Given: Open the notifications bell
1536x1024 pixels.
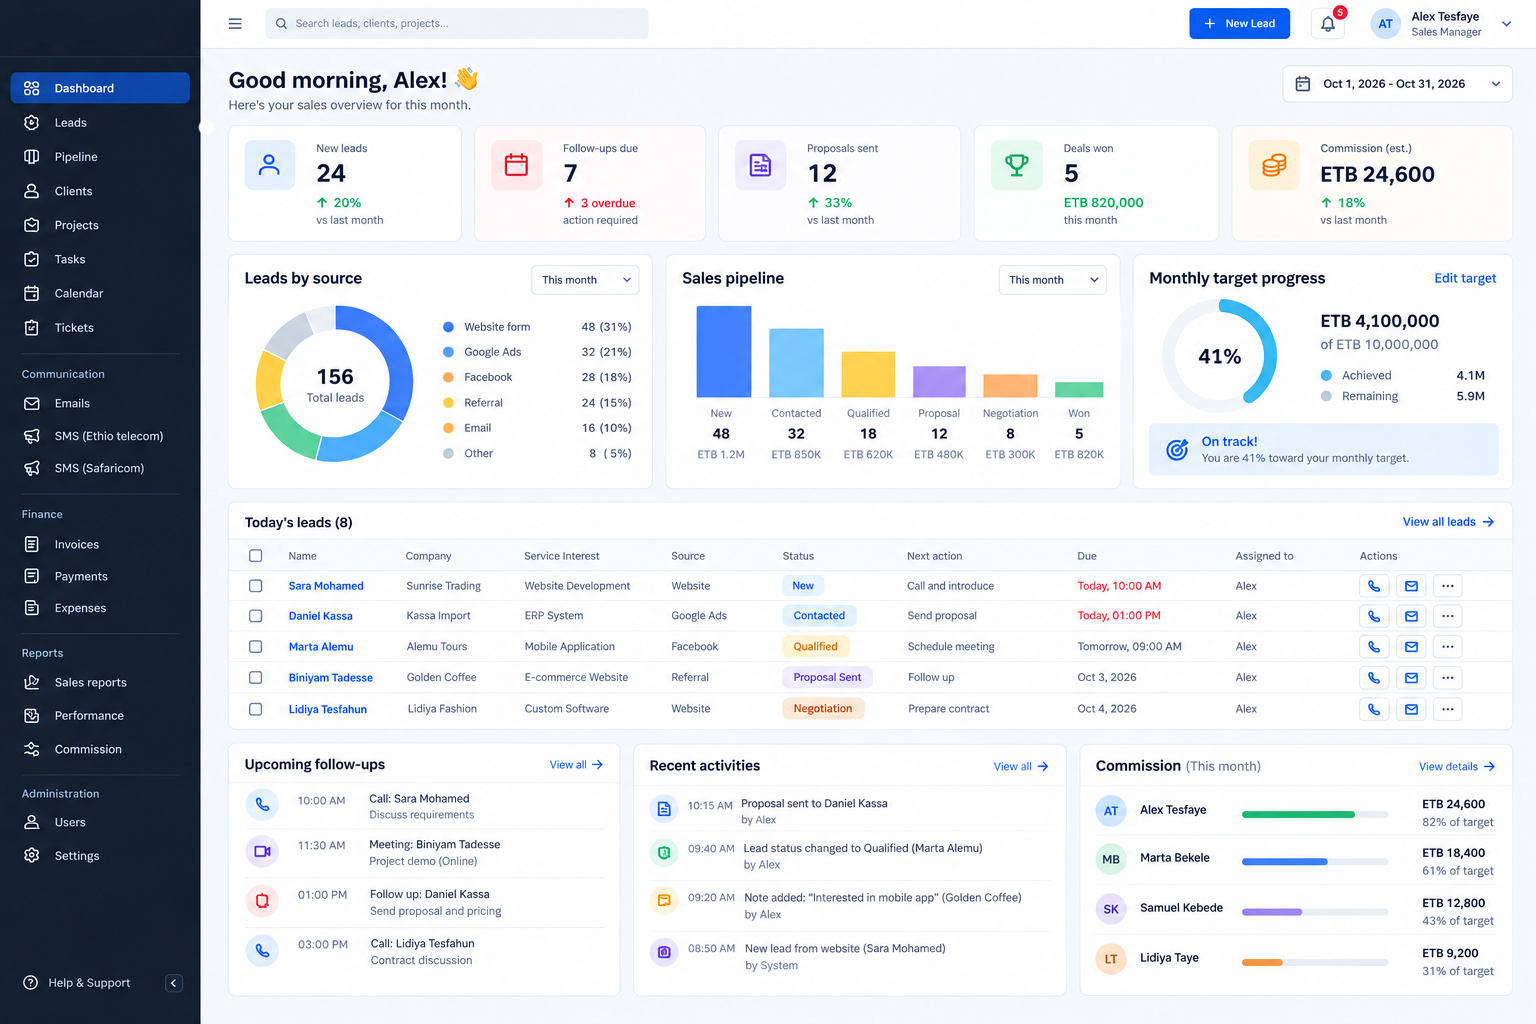Looking at the screenshot, I should coord(1327,23).
